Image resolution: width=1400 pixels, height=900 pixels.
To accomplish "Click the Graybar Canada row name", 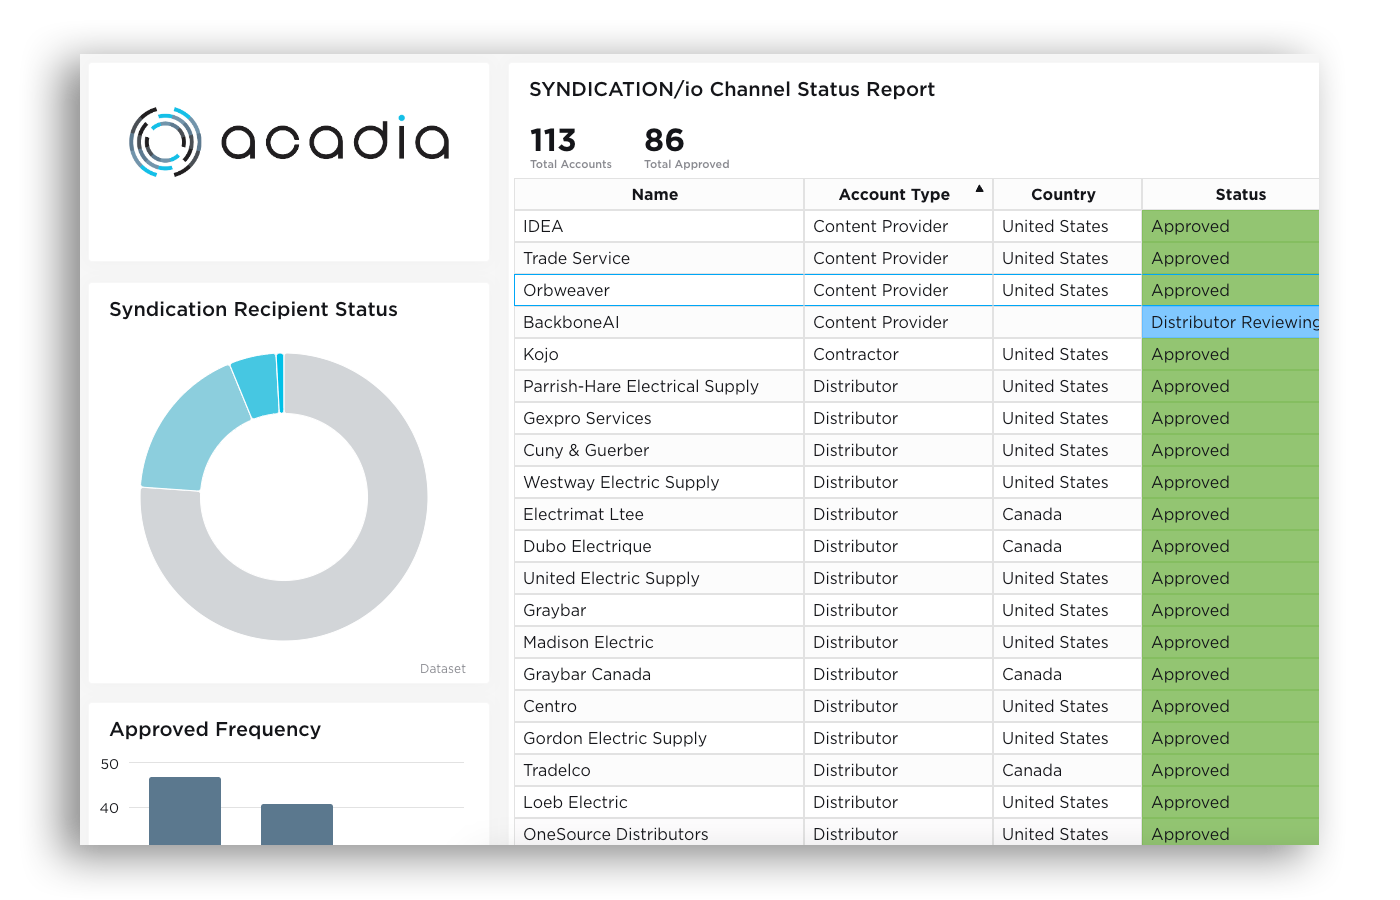I will [587, 675].
